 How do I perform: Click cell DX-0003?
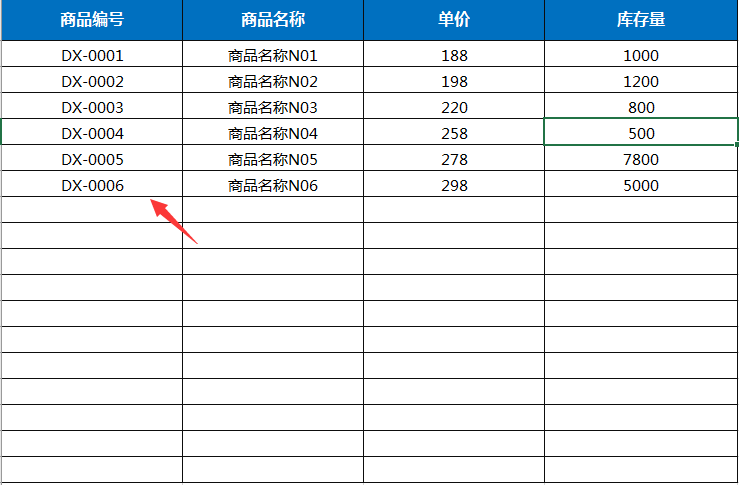(x=92, y=106)
